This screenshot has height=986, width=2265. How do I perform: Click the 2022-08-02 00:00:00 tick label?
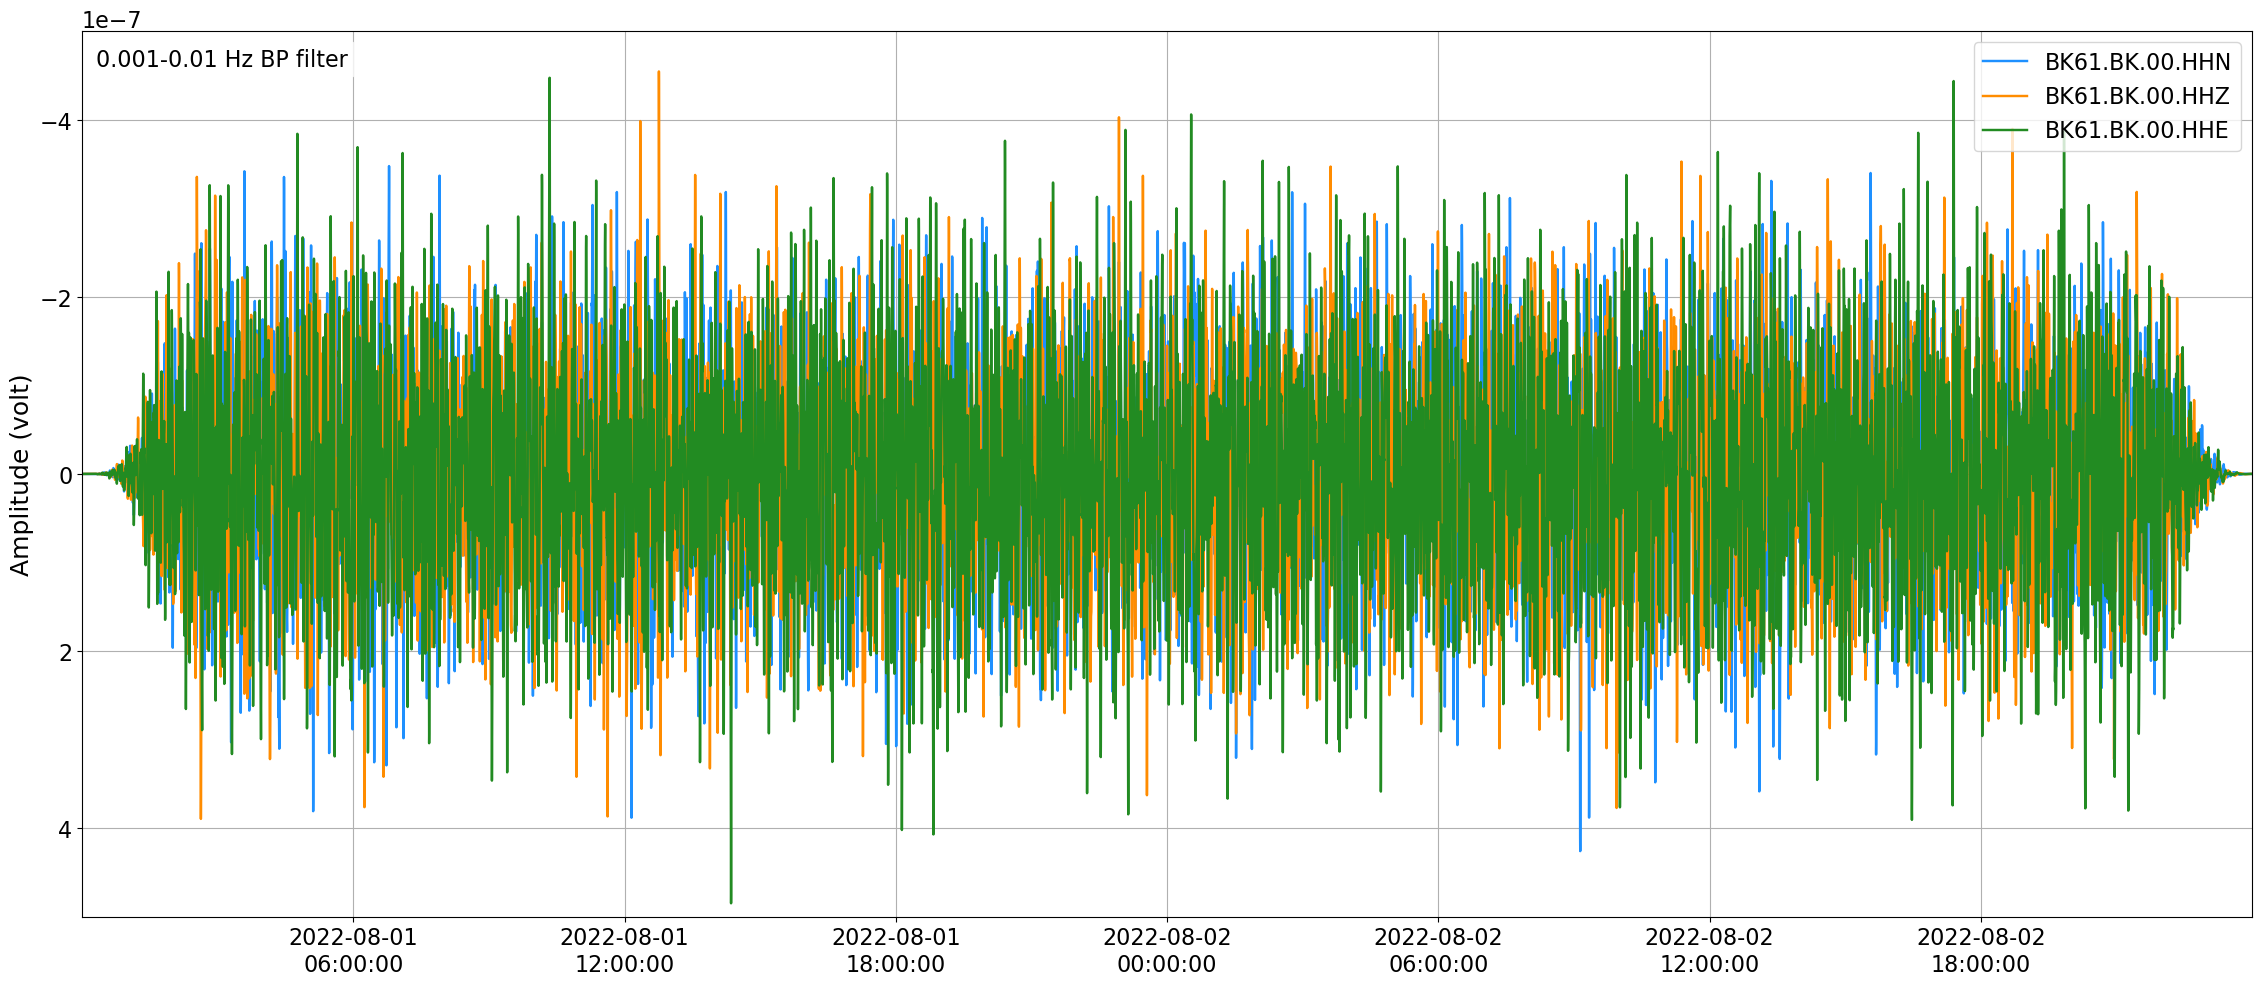point(1167,951)
